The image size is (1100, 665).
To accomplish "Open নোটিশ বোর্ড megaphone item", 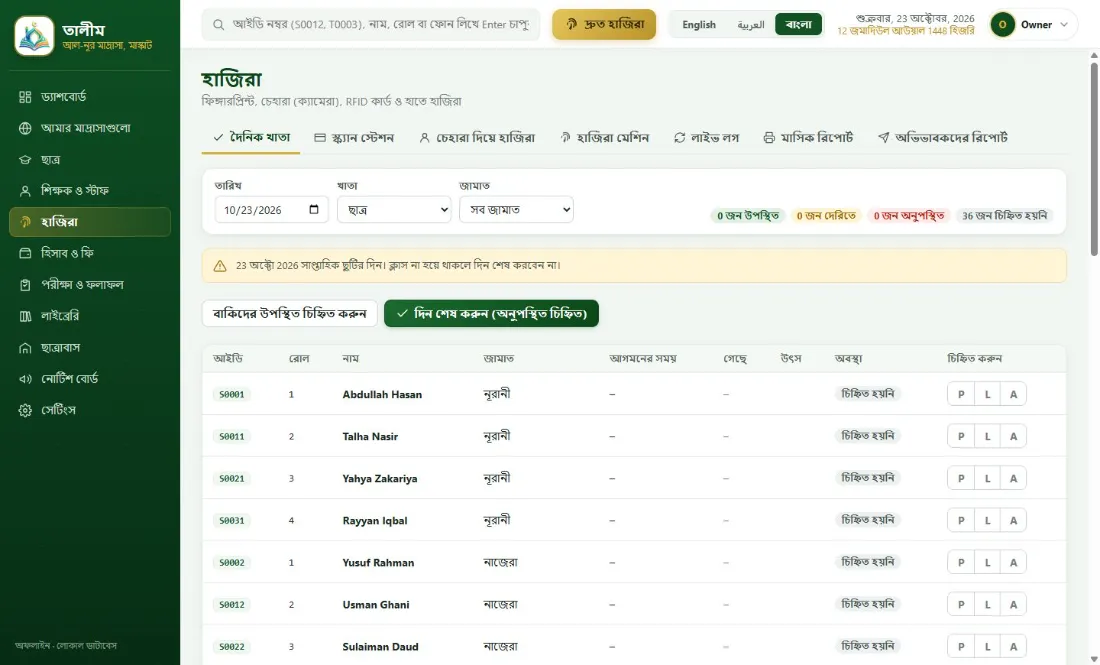I will 90,378.
